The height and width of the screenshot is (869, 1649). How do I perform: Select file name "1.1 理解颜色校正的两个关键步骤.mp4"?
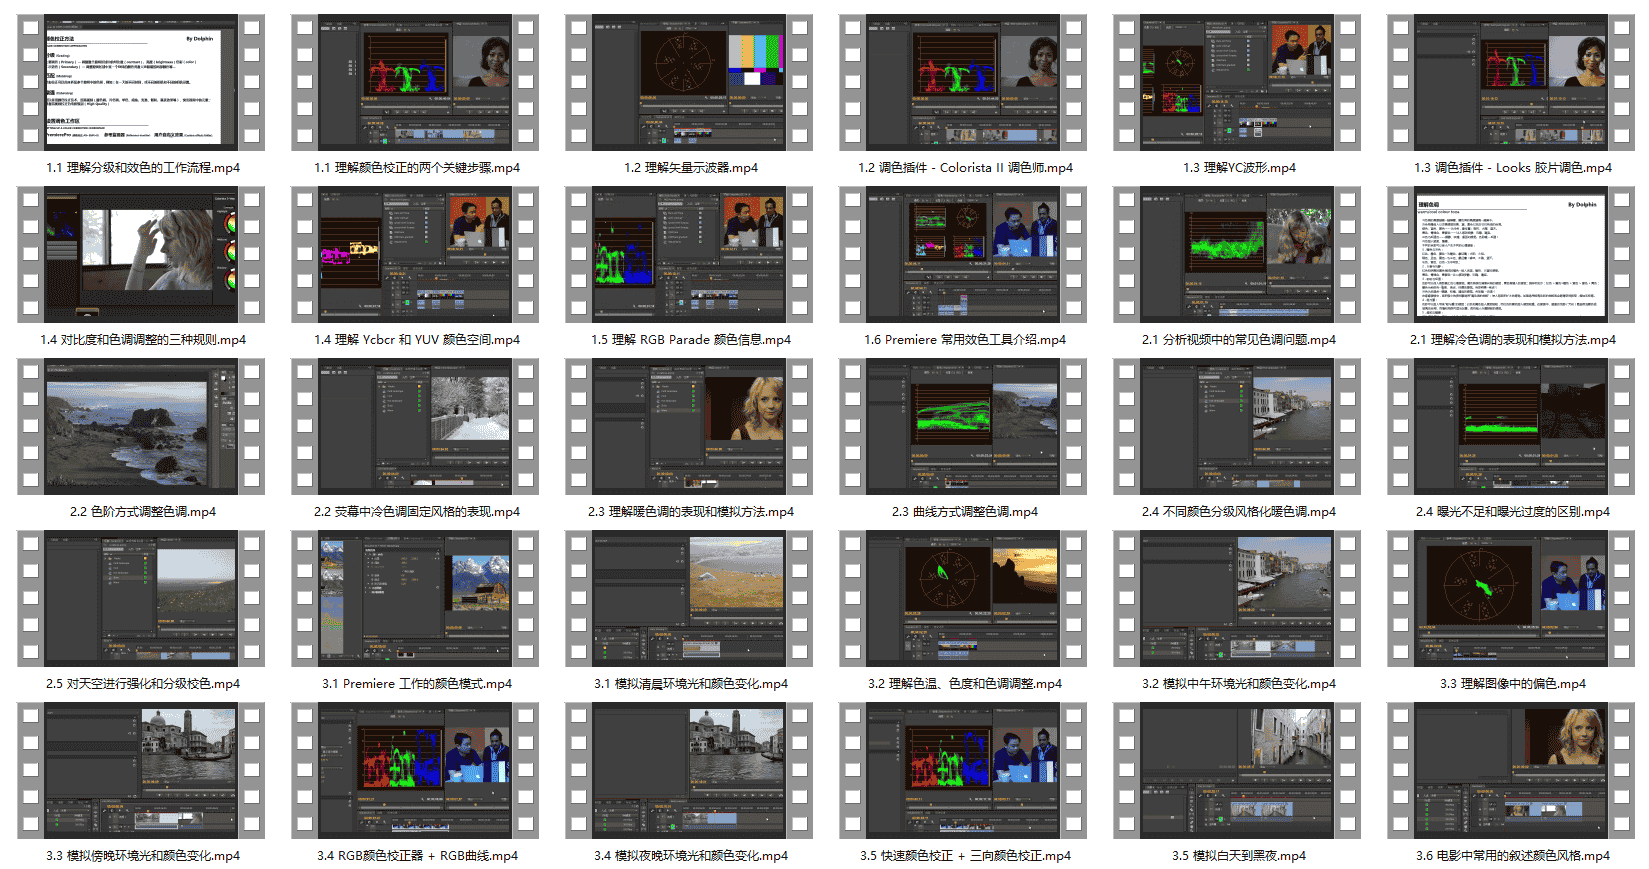pyautogui.click(x=417, y=168)
